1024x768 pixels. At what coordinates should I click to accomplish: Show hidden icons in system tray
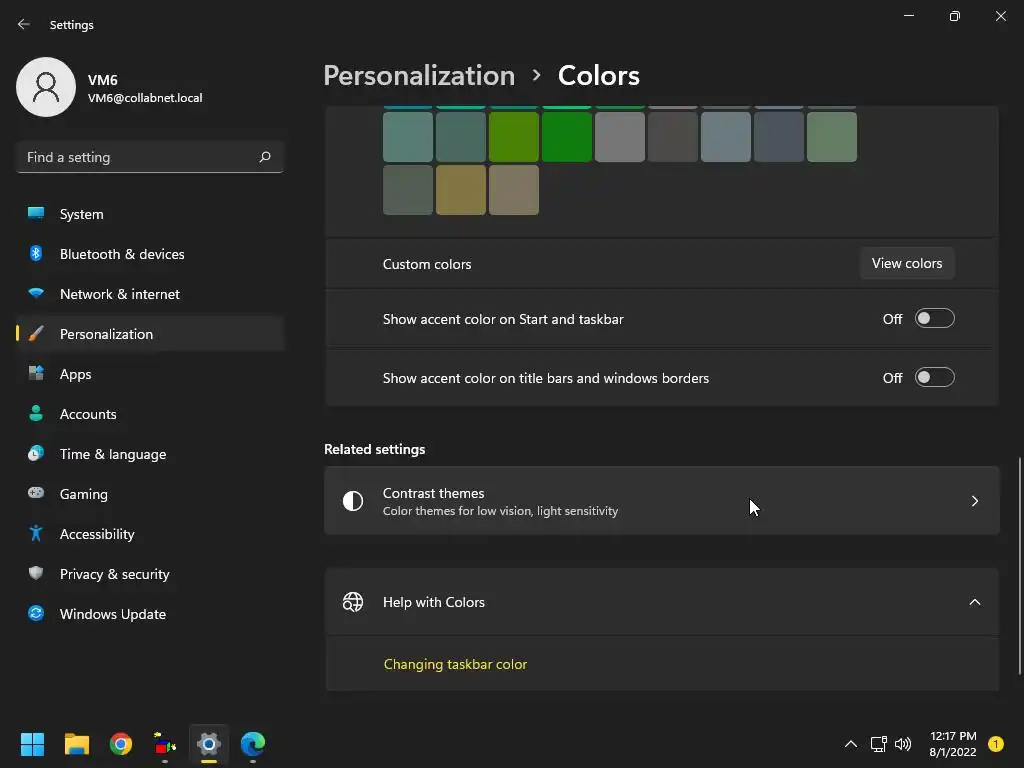point(850,744)
